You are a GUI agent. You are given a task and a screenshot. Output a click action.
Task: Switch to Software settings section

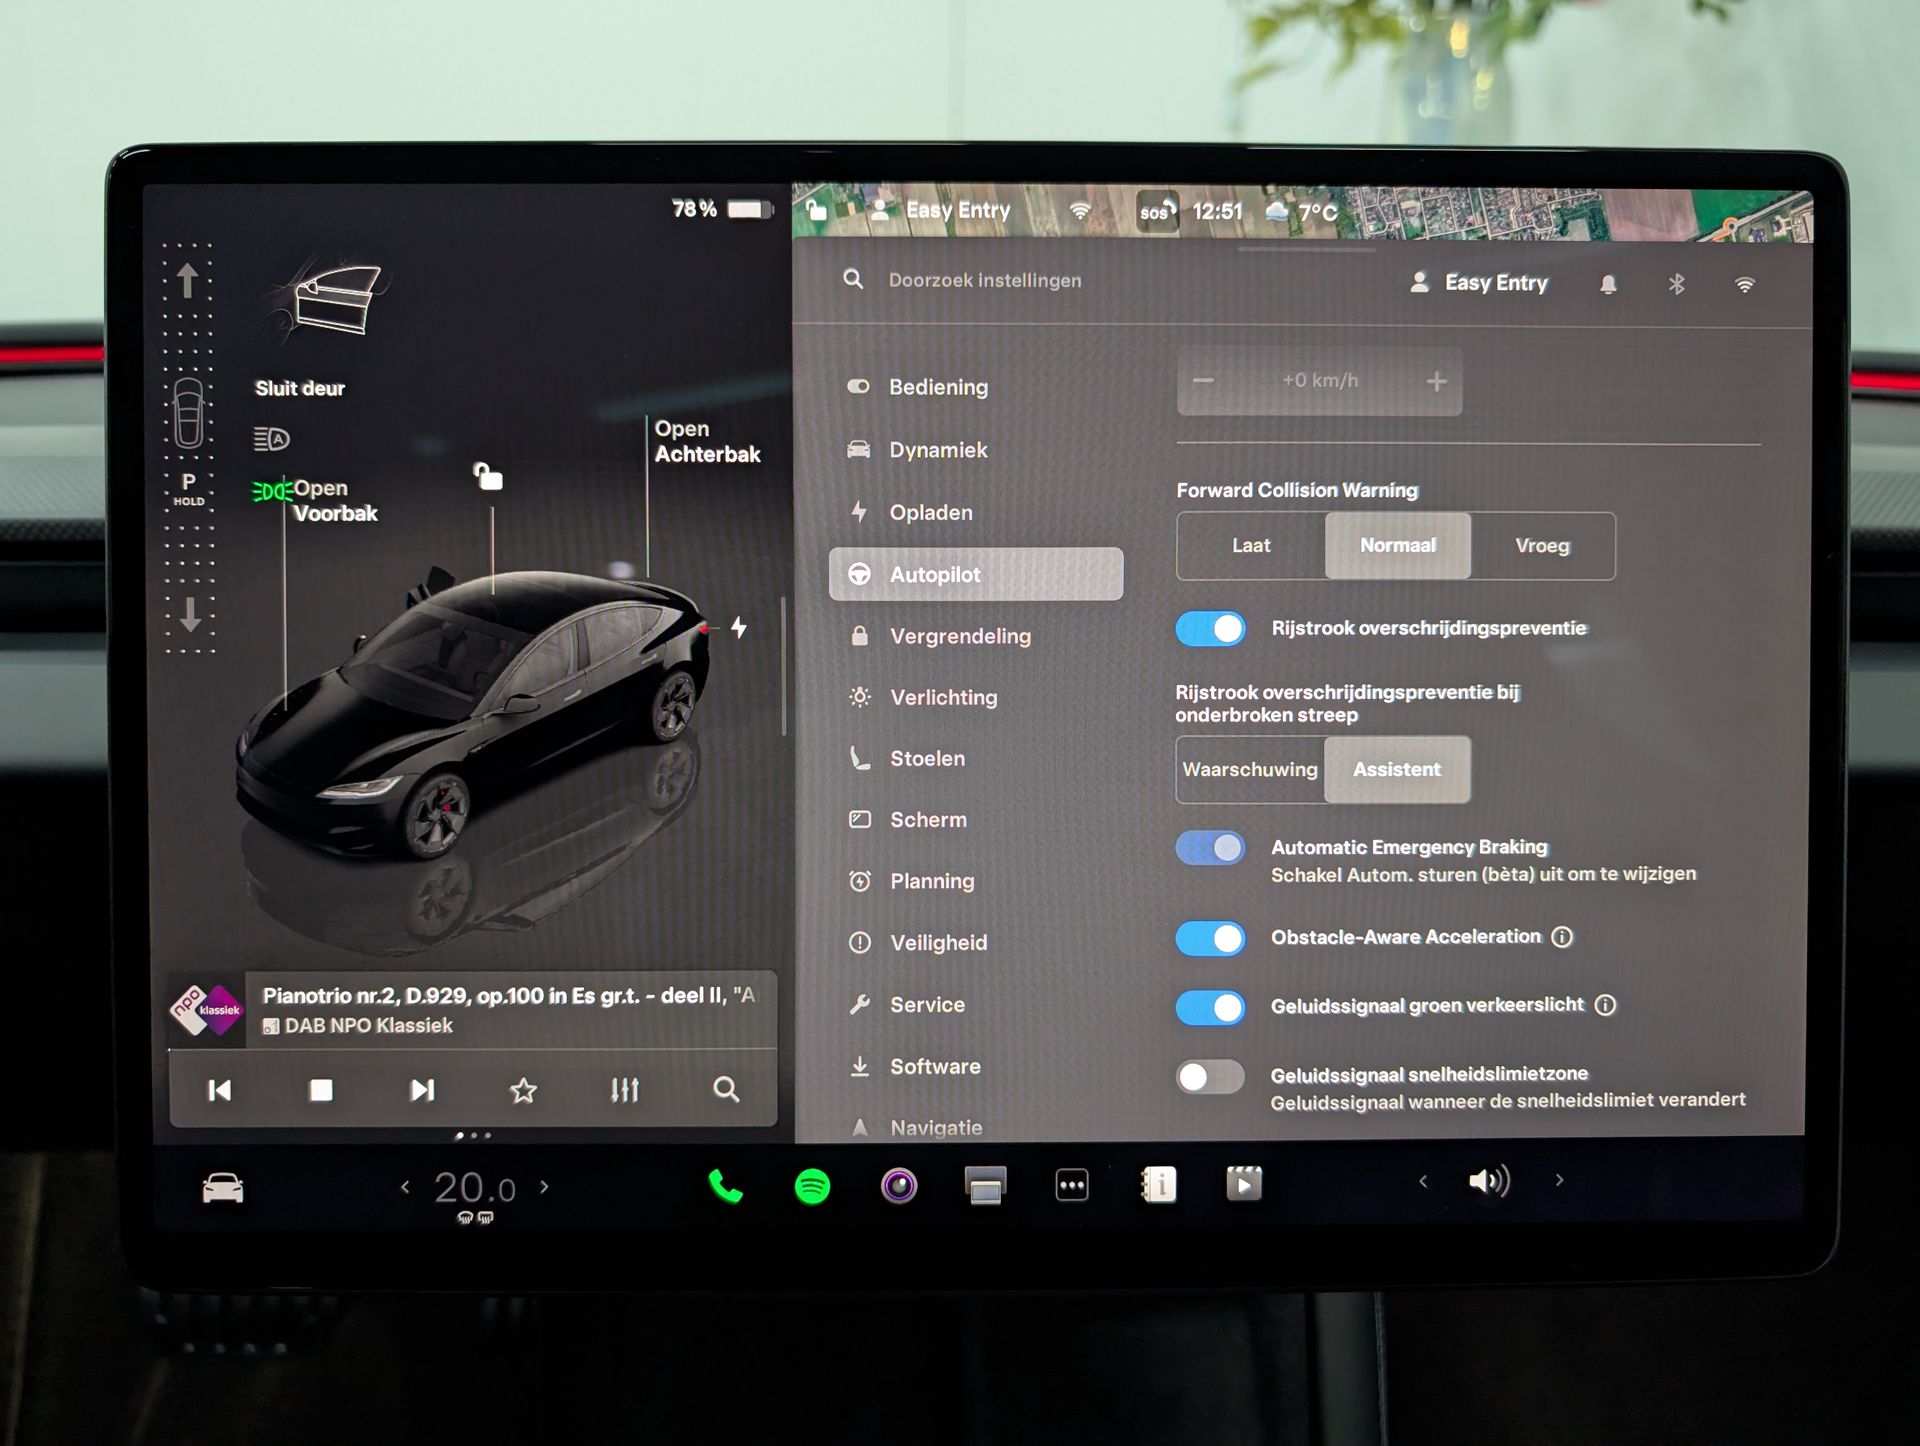click(x=935, y=1067)
